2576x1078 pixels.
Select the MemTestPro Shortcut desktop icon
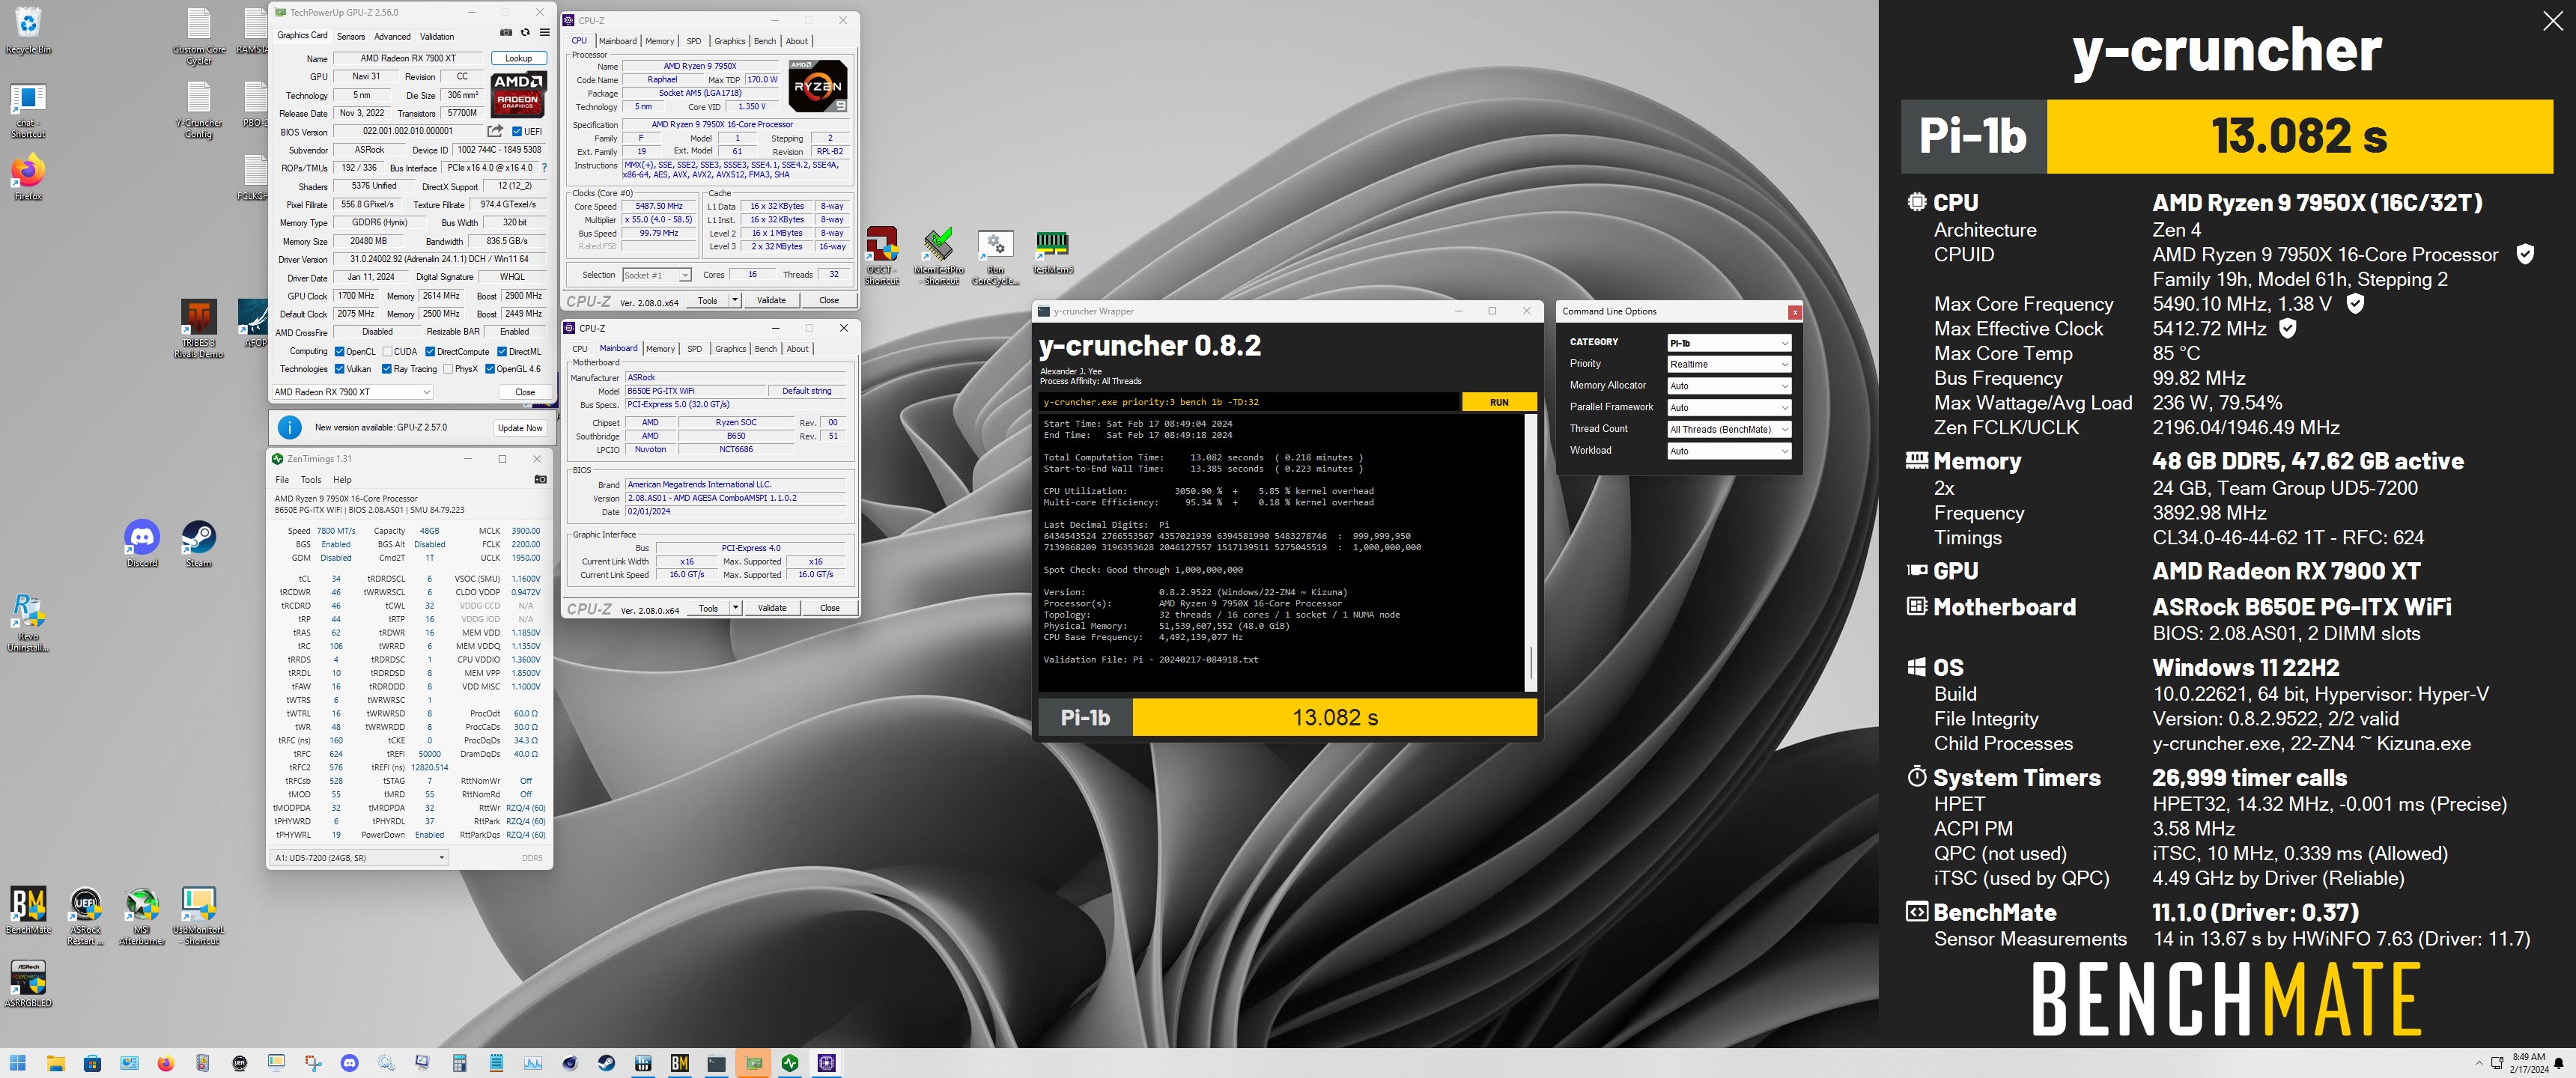point(939,256)
